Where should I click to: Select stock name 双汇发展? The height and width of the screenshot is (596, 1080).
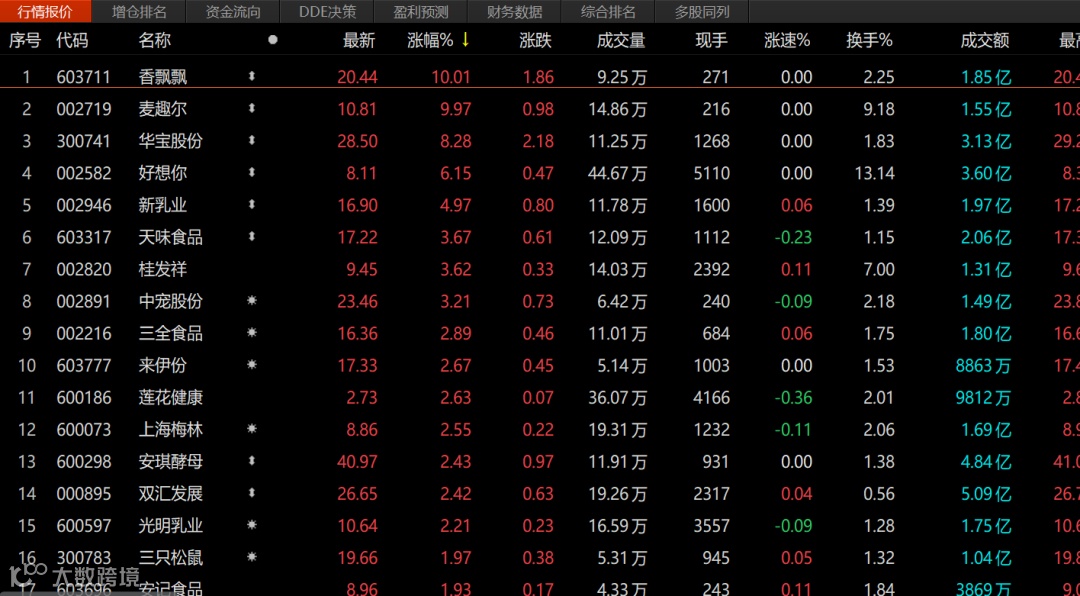(x=171, y=494)
